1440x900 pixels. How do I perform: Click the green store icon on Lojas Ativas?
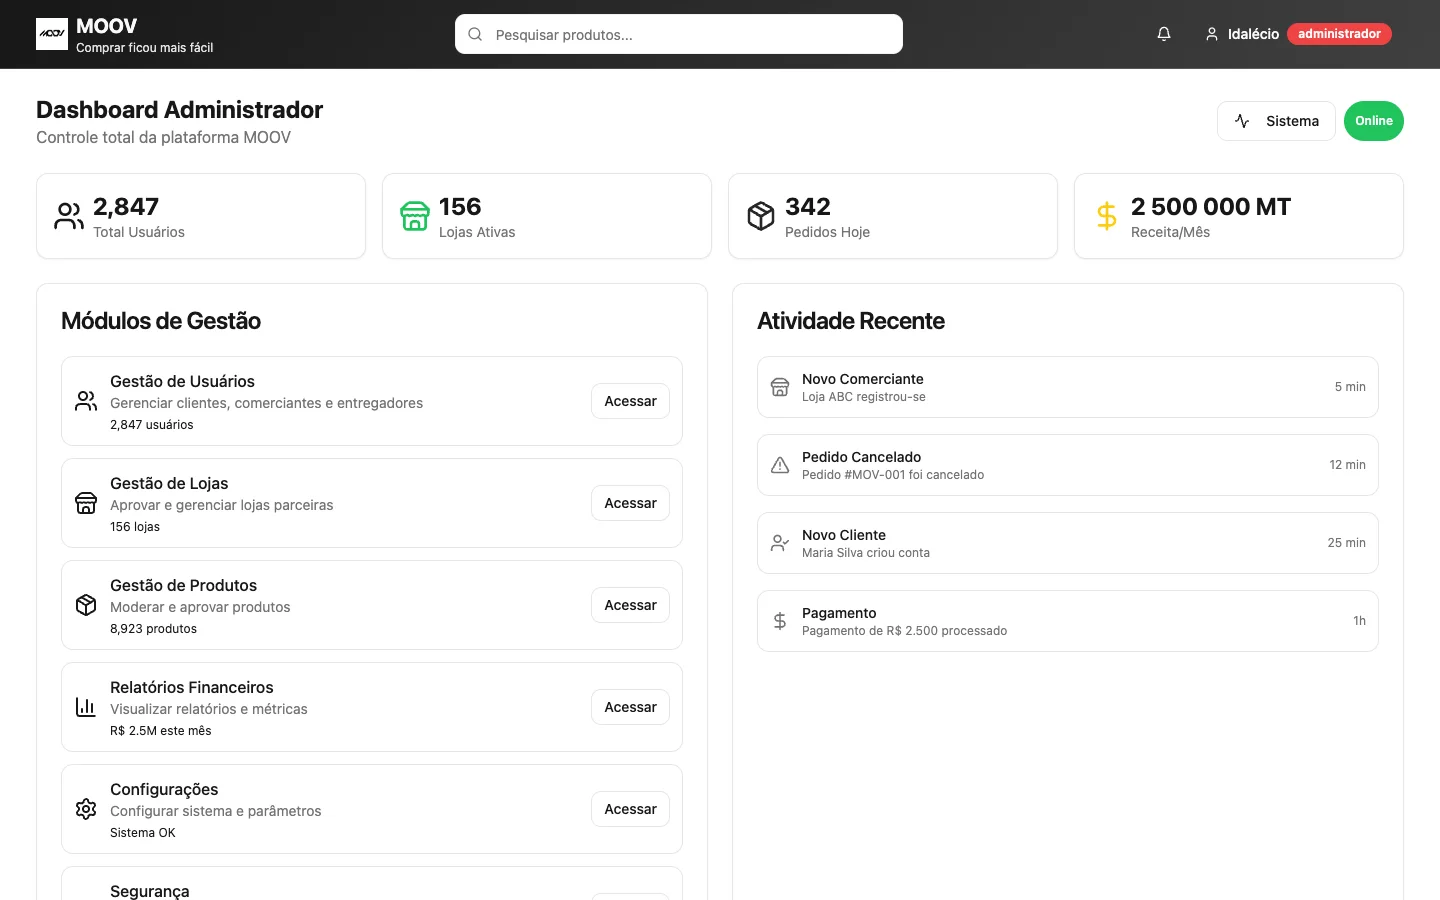point(415,216)
